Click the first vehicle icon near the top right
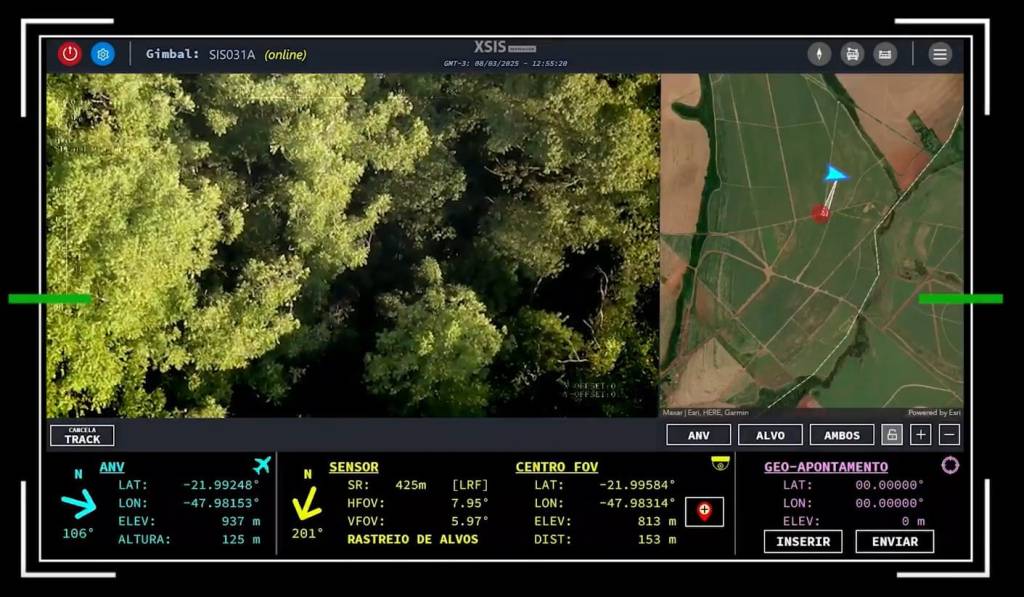Screen dimensions: 1024x597 pos(851,53)
